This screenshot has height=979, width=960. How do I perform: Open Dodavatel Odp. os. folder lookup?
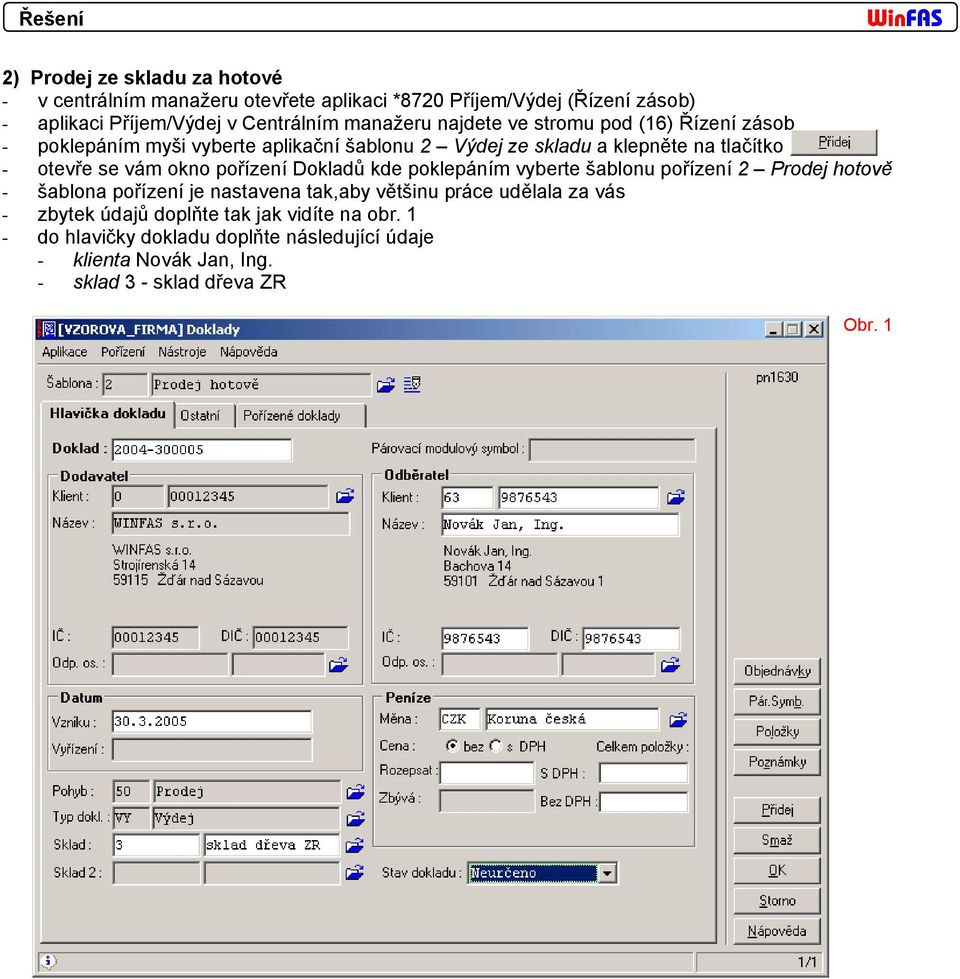click(338, 665)
